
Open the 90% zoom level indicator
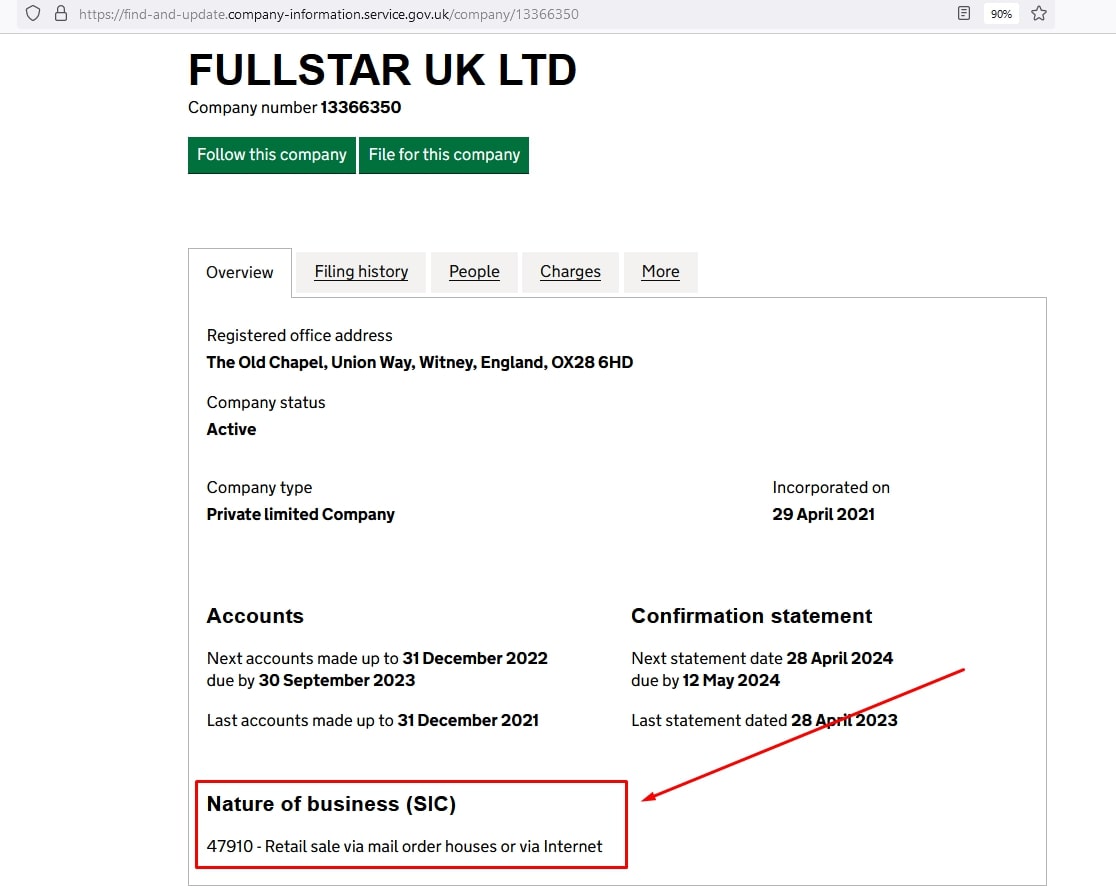(1001, 14)
